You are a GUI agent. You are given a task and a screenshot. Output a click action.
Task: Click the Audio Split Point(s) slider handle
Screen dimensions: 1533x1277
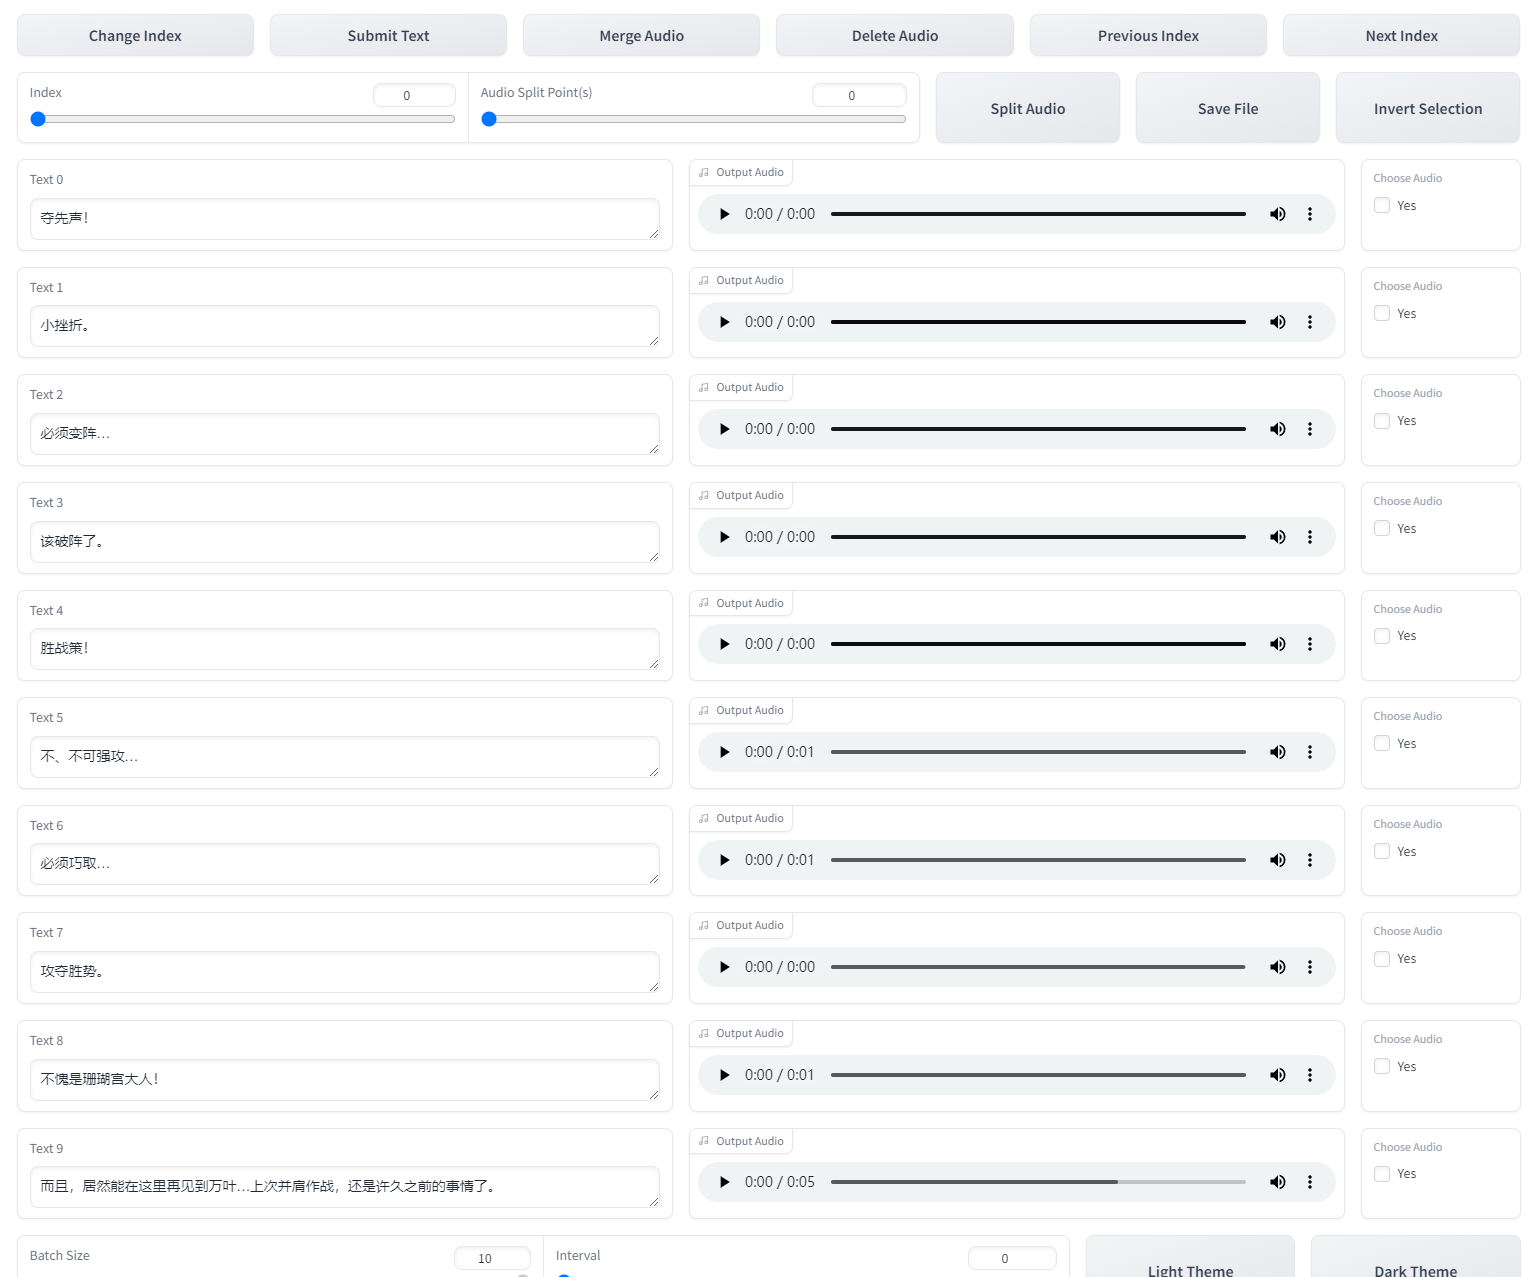pos(489,119)
